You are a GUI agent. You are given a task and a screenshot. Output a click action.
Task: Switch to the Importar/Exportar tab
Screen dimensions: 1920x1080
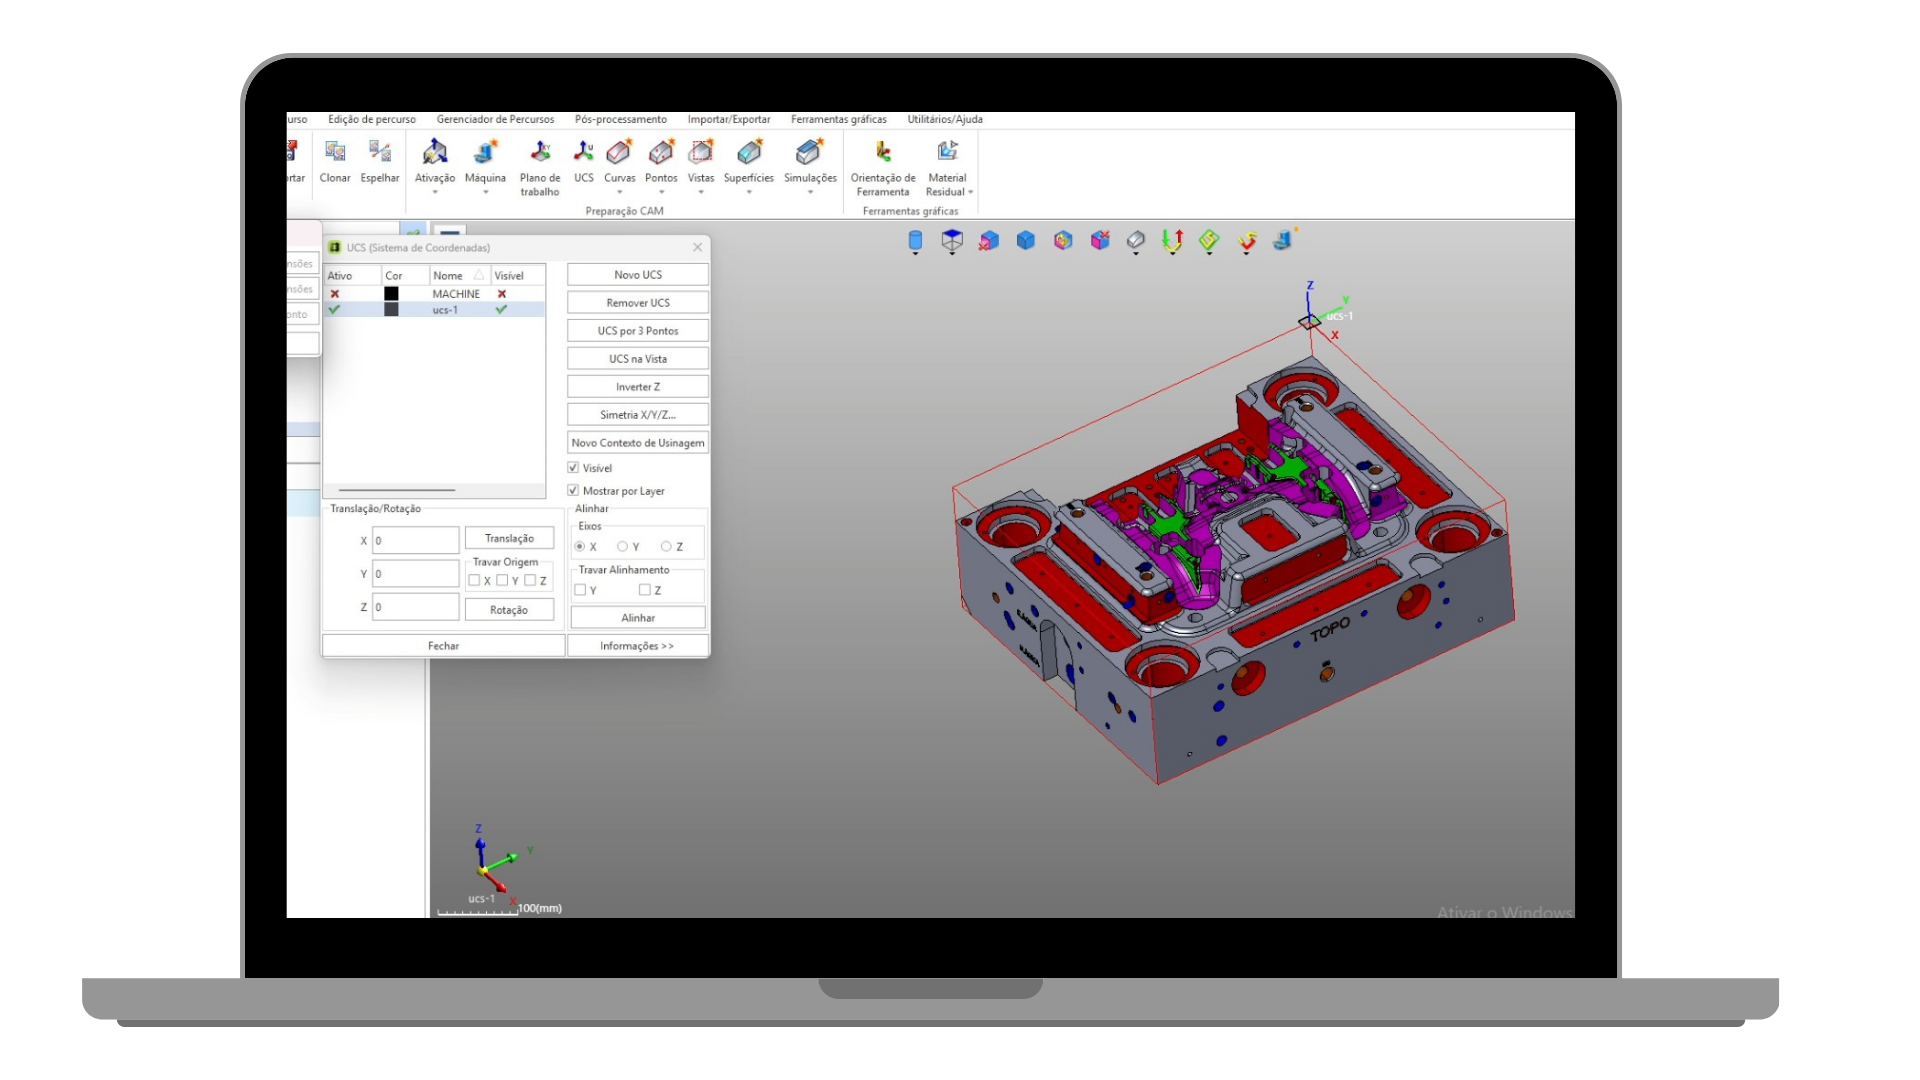728,119
